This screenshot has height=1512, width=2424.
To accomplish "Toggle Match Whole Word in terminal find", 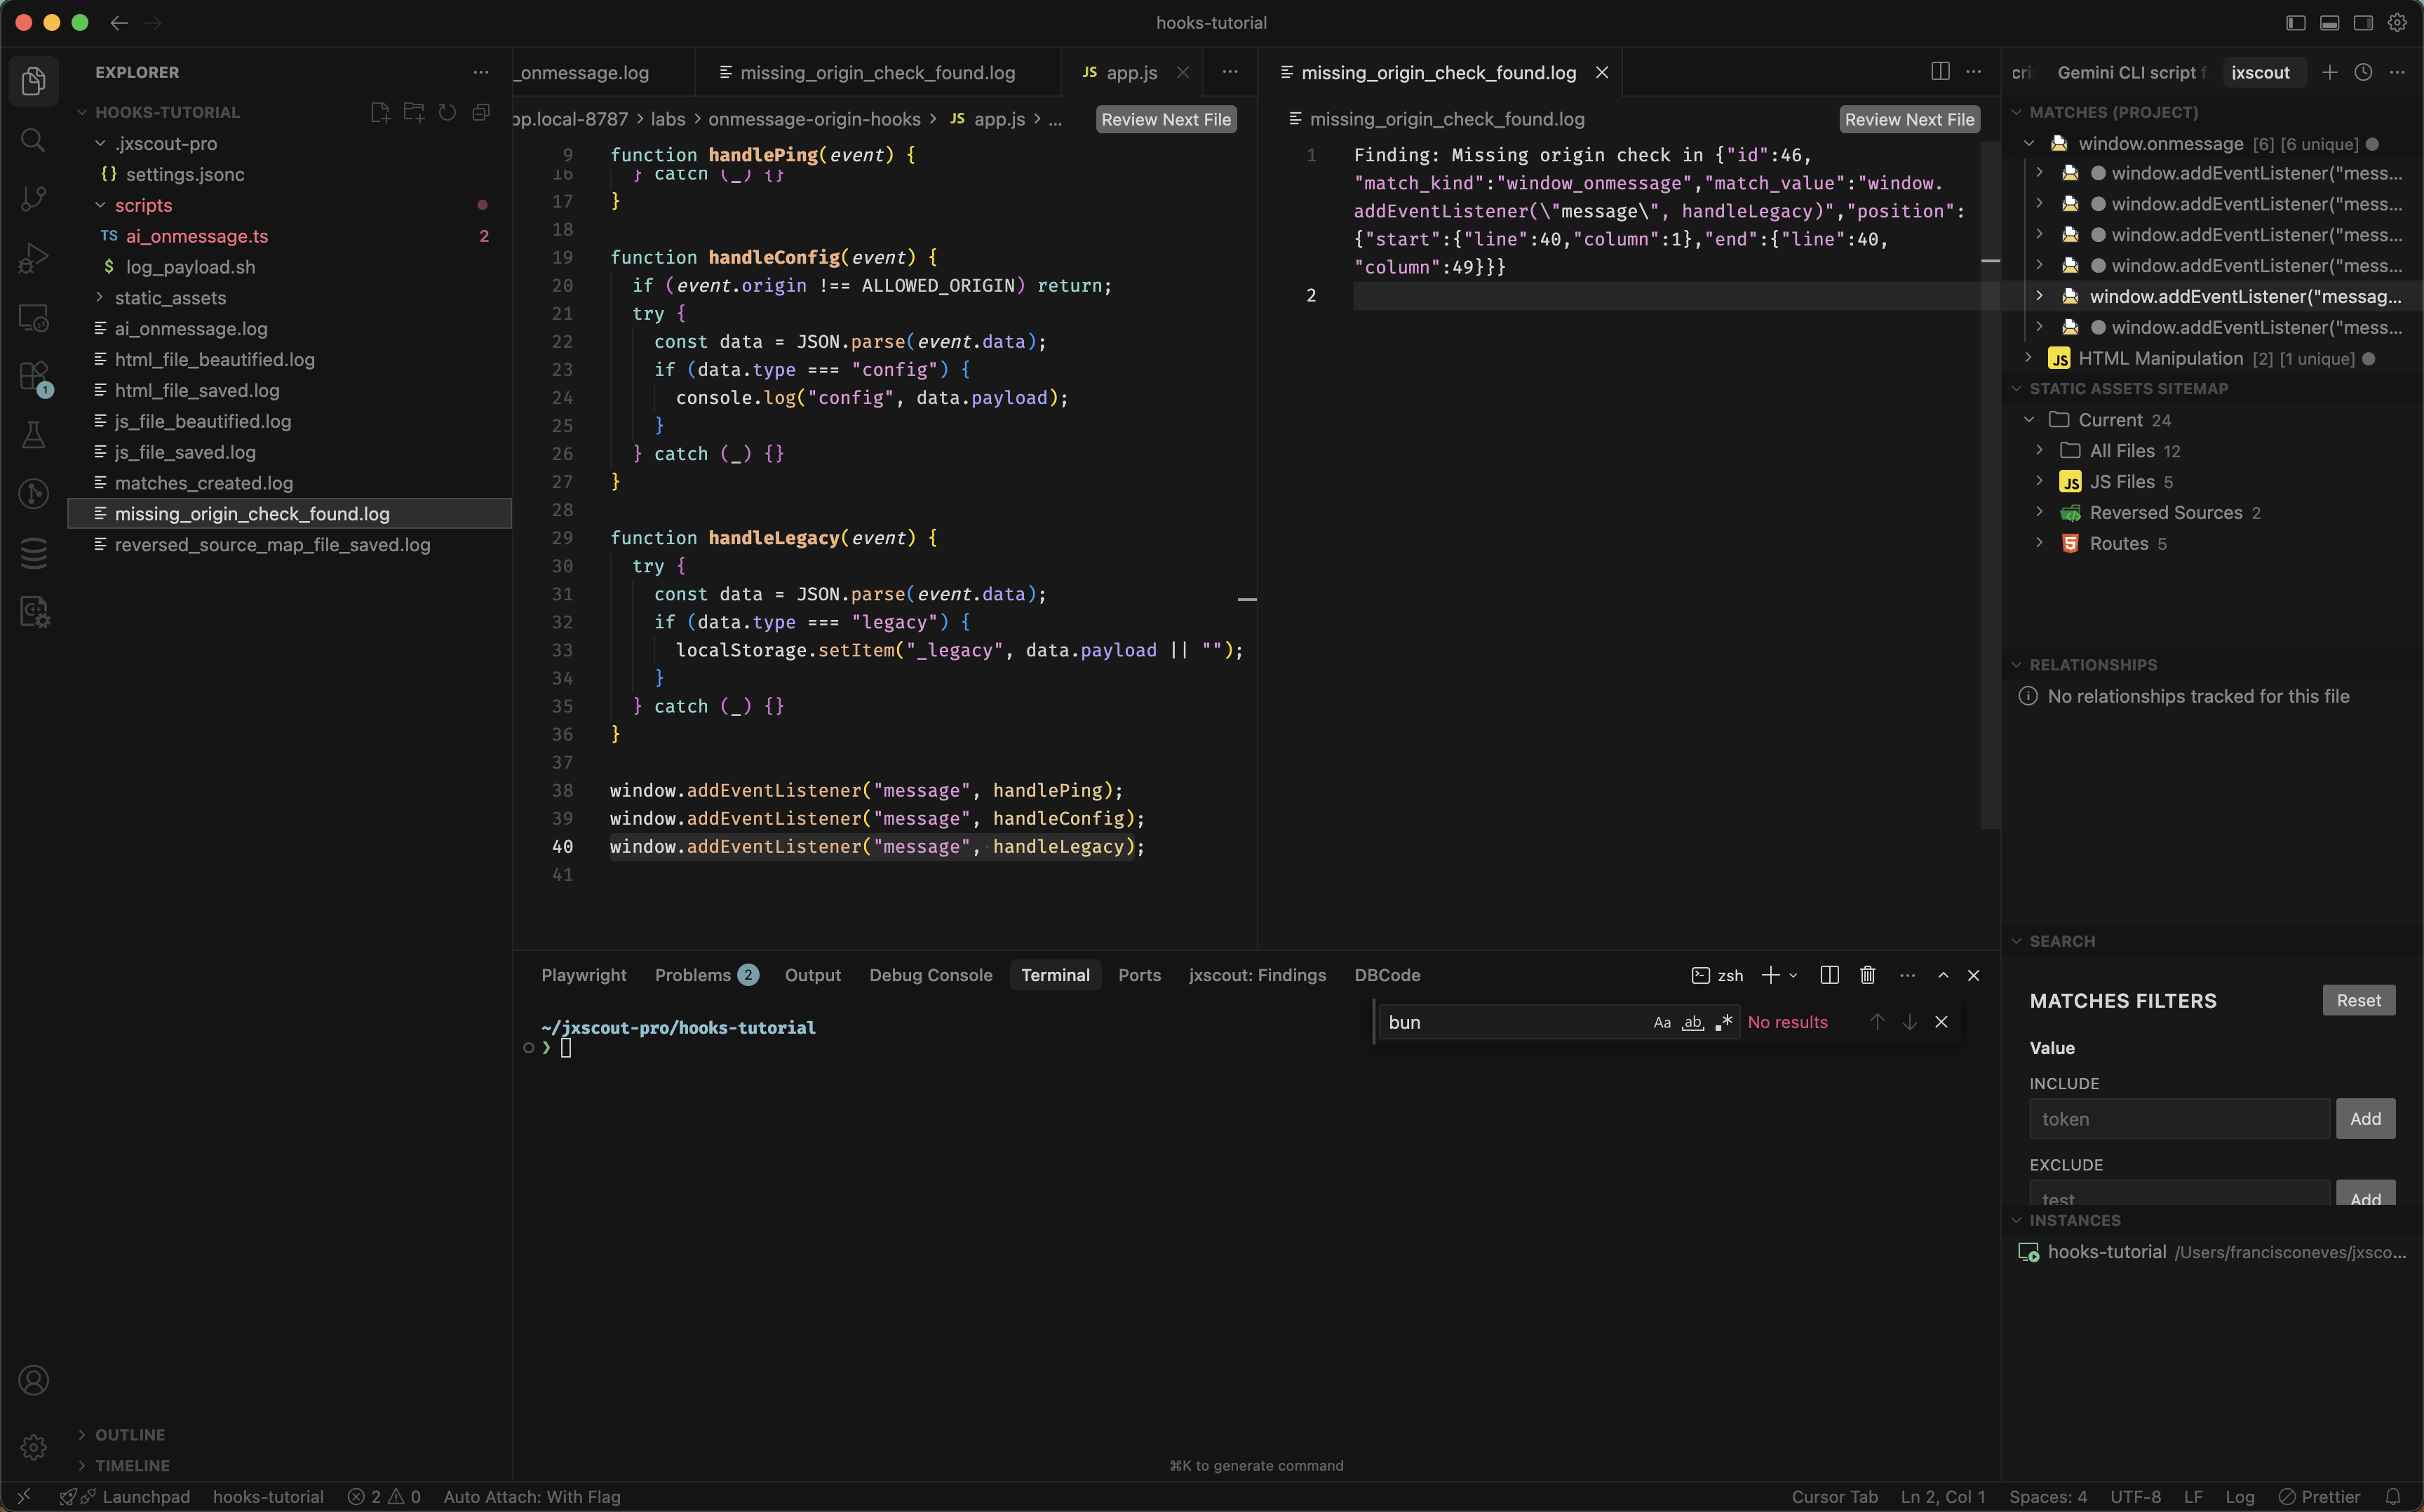I will (1692, 1022).
